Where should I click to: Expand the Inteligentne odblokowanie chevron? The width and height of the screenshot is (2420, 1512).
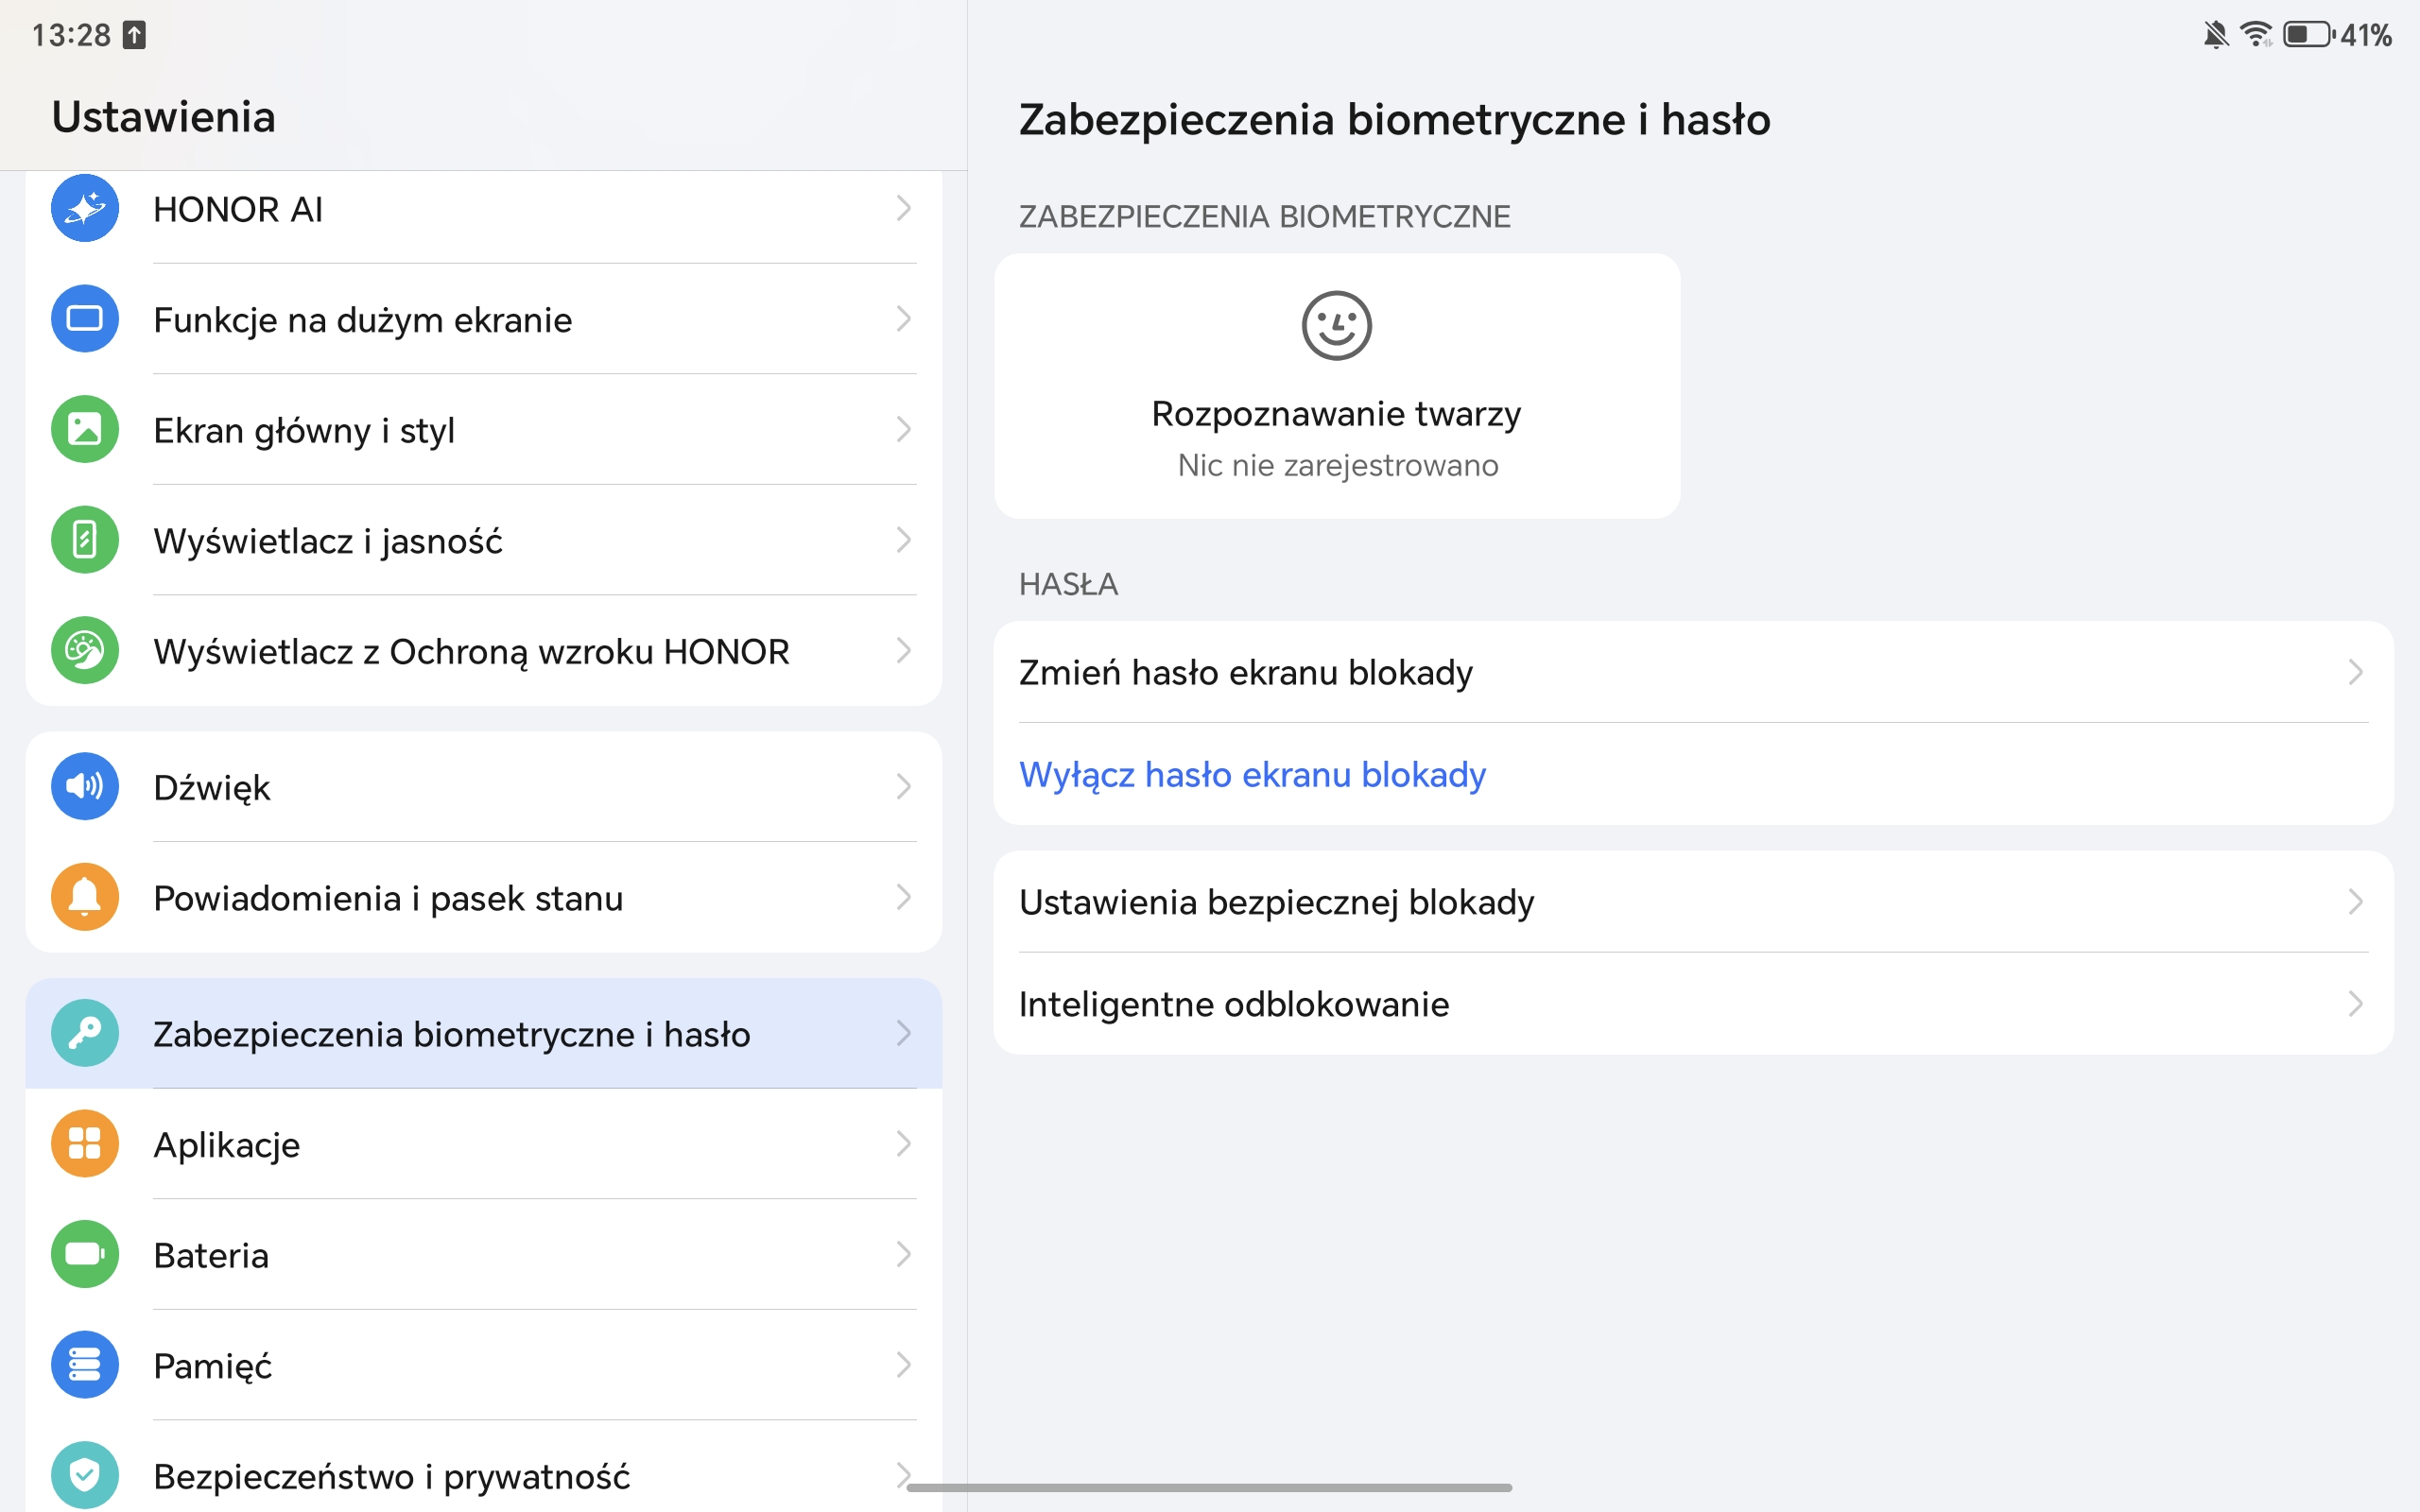2355,1004
